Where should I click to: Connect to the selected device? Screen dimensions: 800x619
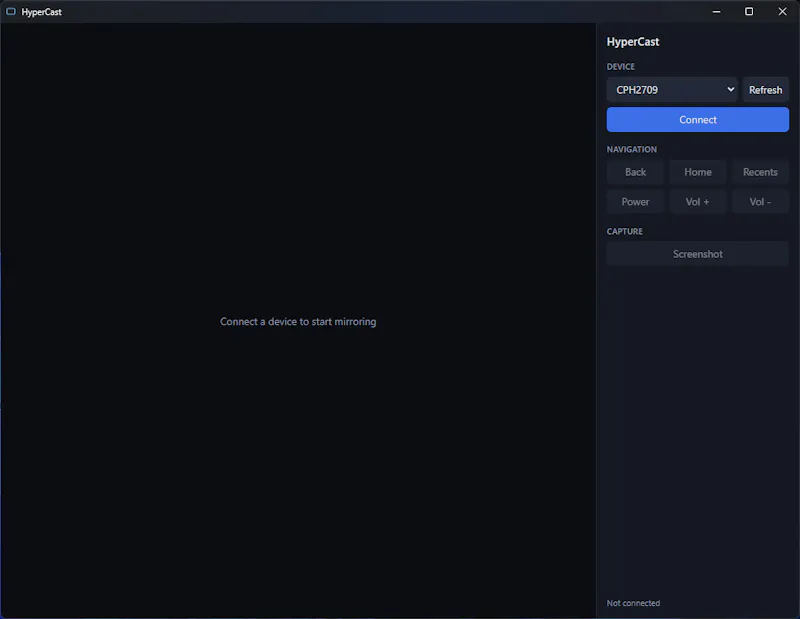click(x=697, y=119)
